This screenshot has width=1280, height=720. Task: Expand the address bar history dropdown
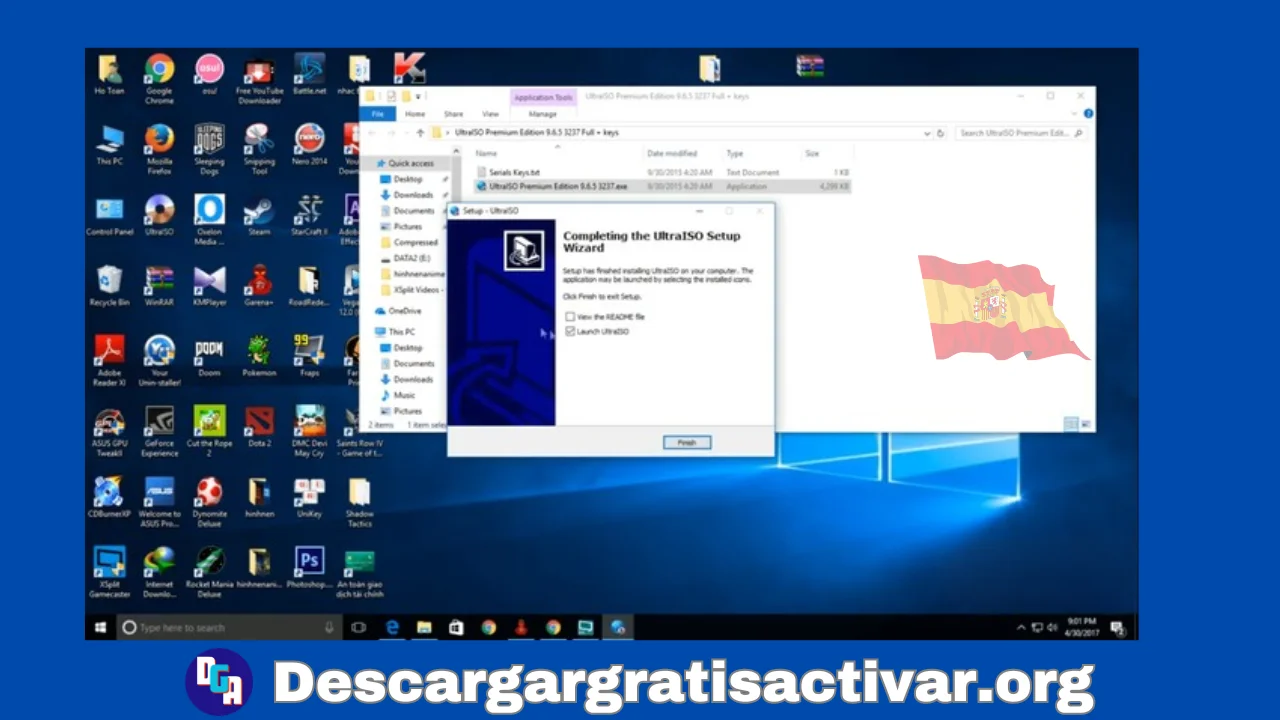point(928,133)
